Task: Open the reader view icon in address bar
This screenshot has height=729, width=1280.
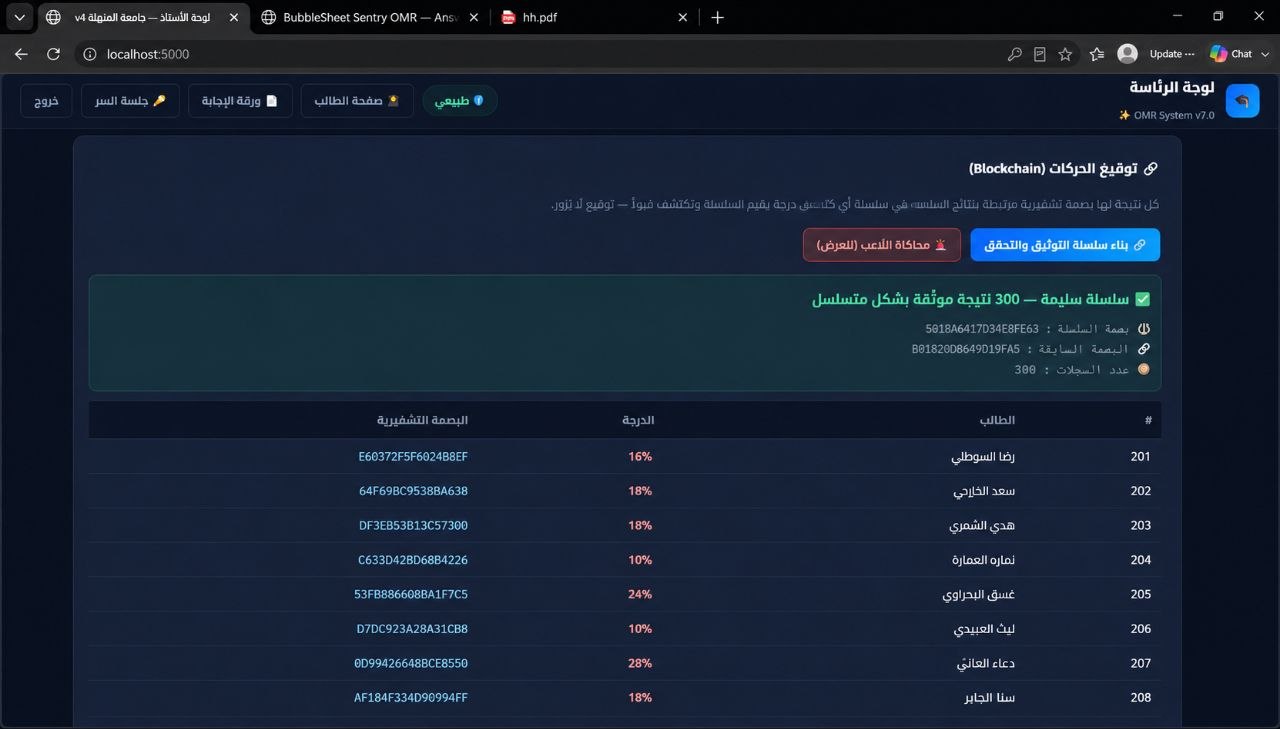Action: click(x=1040, y=54)
